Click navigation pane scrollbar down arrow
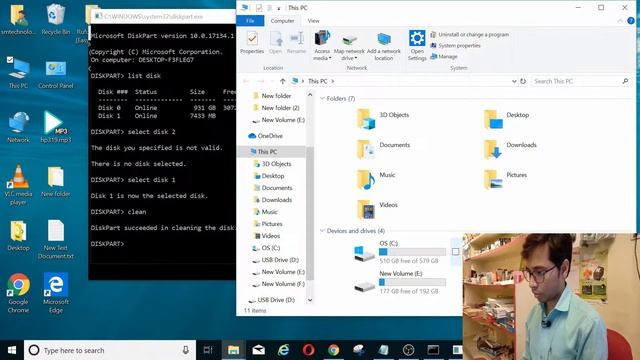Image resolution: width=640 pixels, height=360 pixels. pos(310,300)
